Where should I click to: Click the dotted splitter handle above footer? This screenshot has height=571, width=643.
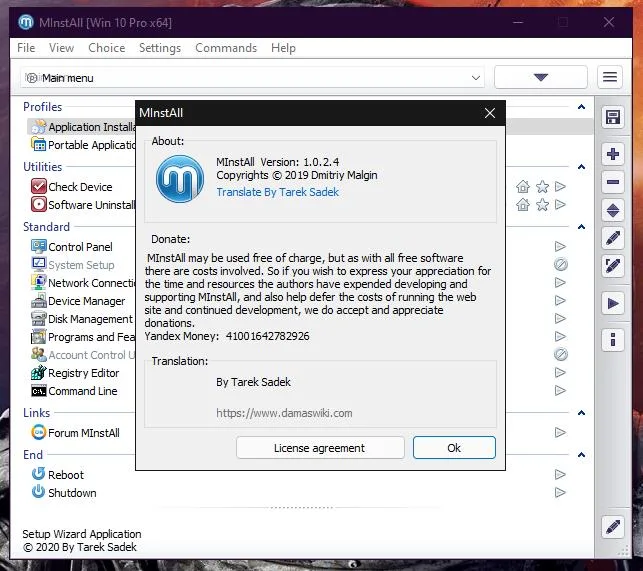click(301, 507)
